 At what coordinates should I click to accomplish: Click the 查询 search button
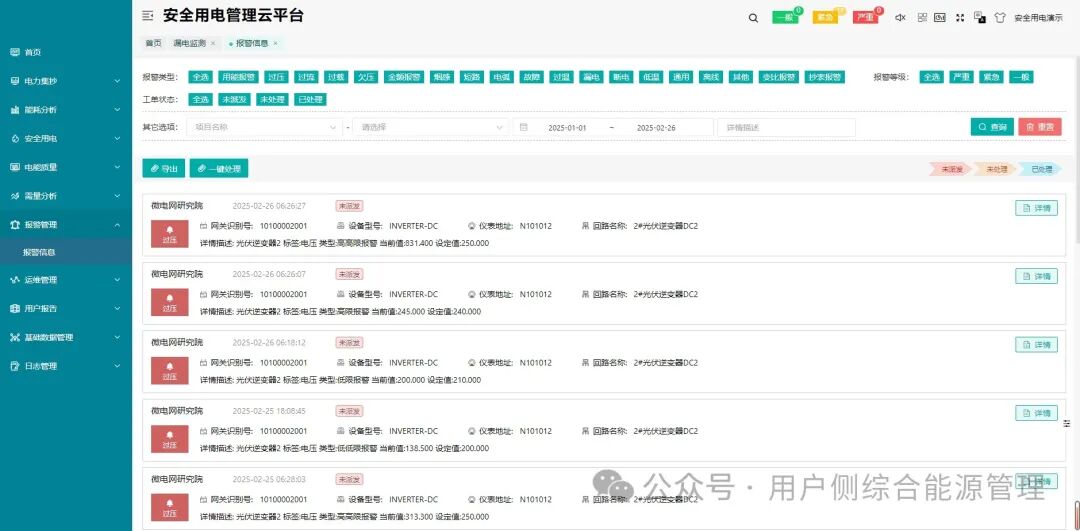click(x=992, y=127)
